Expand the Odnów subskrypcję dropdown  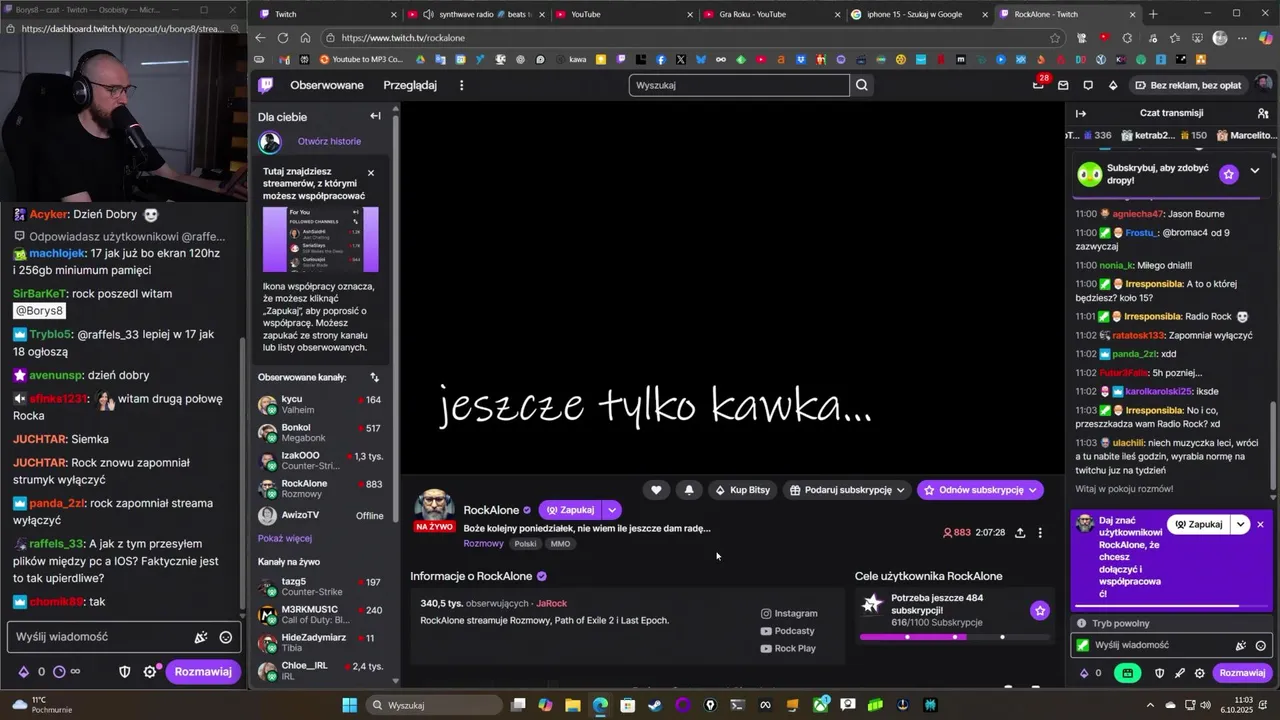pyautogui.click(x=1033, y=490)
